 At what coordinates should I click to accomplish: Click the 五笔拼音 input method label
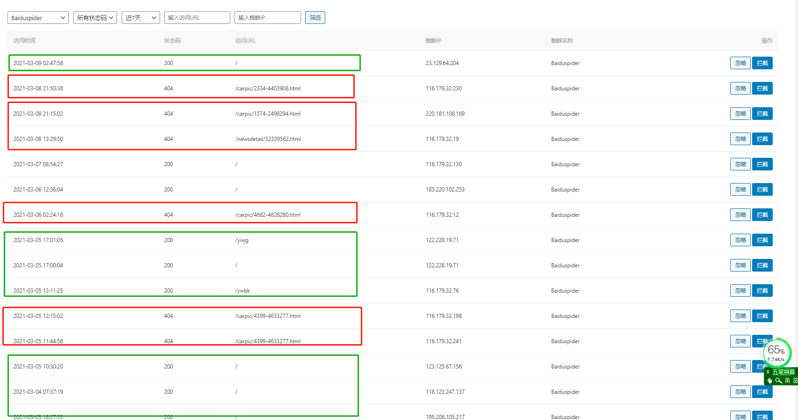(x=785, y=372)
